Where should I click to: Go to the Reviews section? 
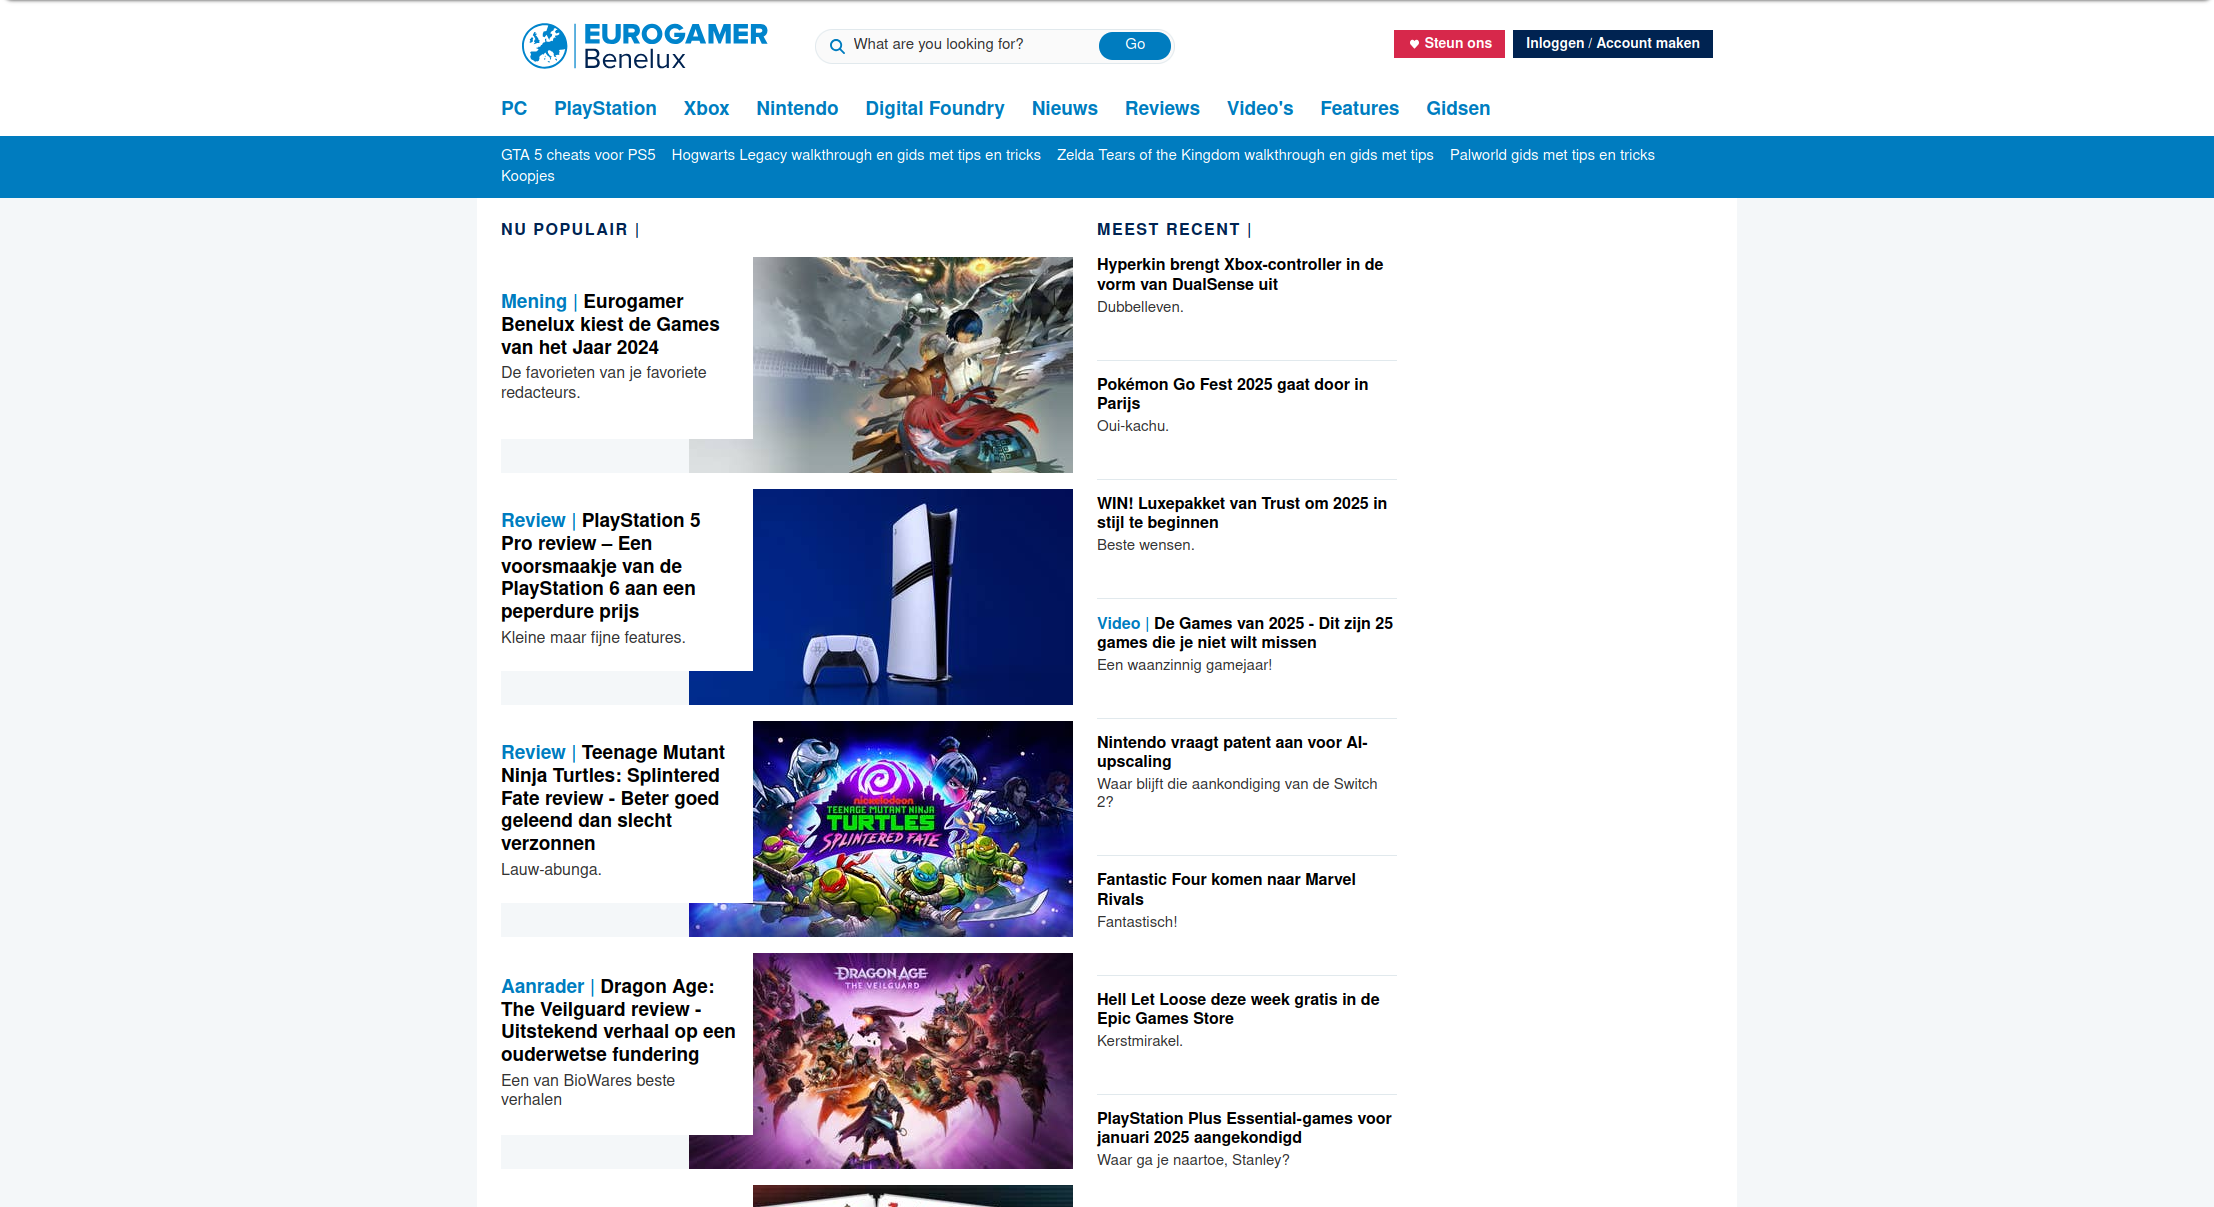[1162, 109]
